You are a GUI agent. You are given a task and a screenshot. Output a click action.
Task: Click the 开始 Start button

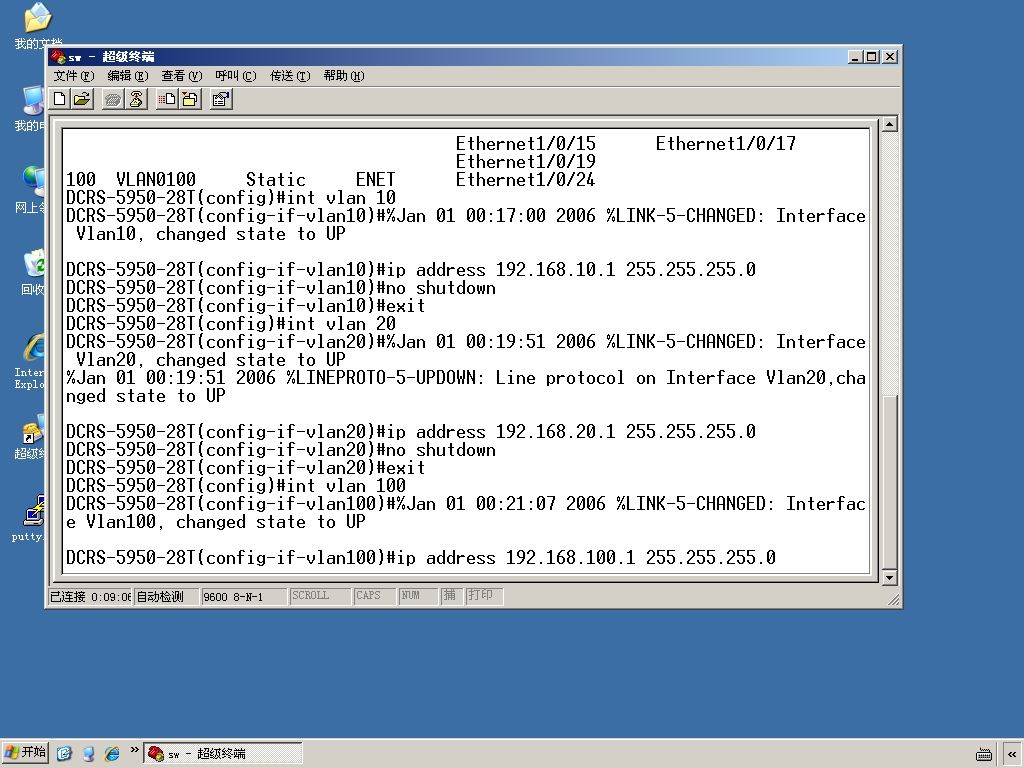click(25, 753)
